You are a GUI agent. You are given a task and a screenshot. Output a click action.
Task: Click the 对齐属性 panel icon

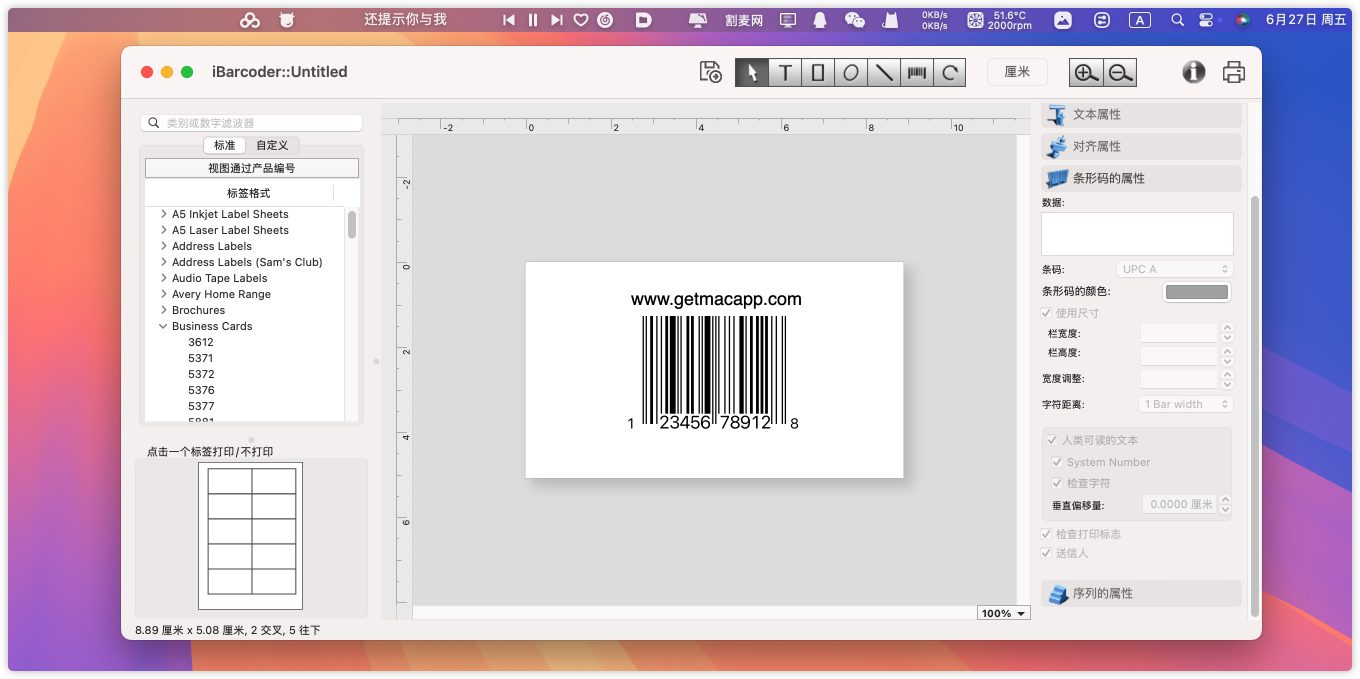1057,147
